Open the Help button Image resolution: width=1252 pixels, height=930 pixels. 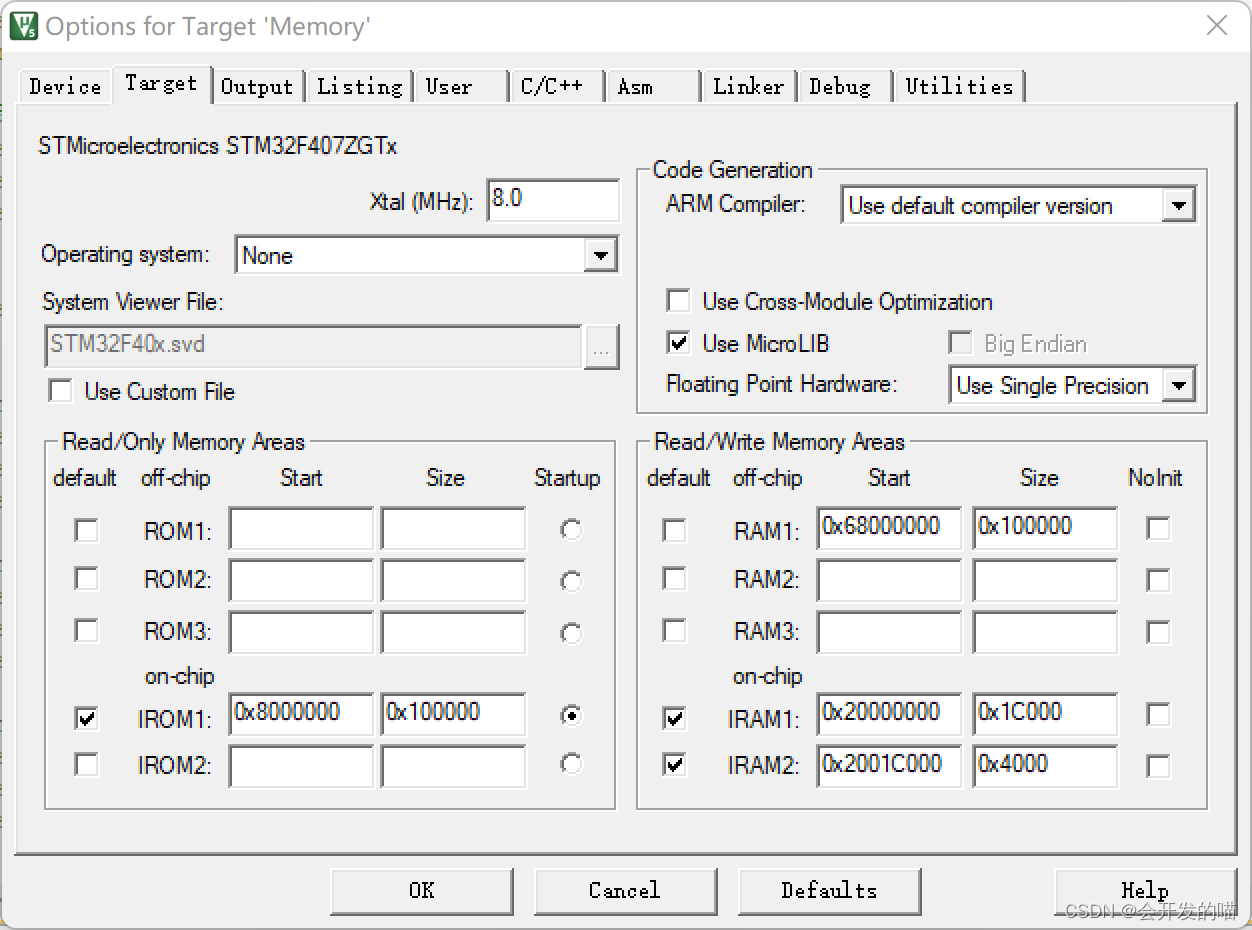click(1145, 890)
